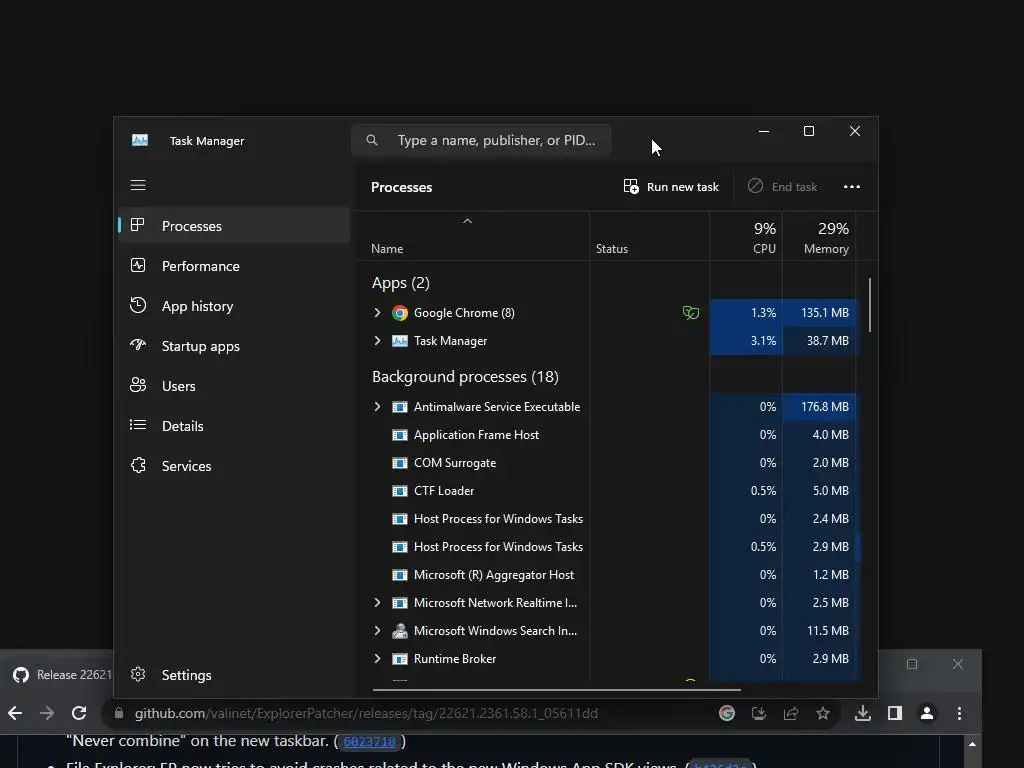Expand the Google Chrome process group
The width and height of the screenshot is (1024, 768).
377,313
